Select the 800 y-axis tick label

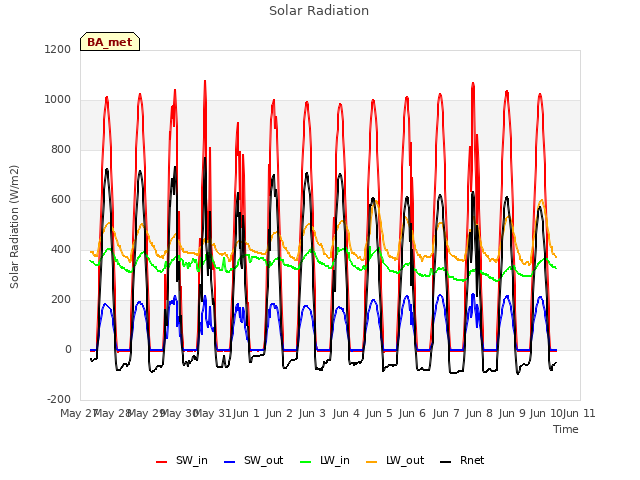click(x=61, y=149)
